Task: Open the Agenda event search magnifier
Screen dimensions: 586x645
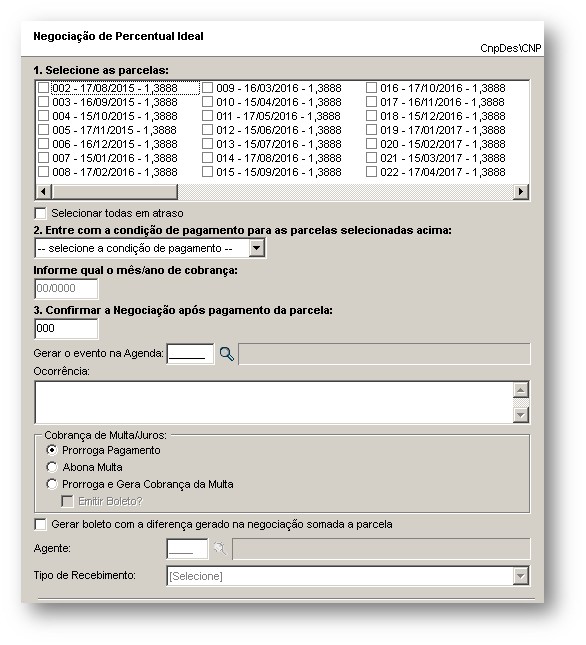Action: pos(226,354)
